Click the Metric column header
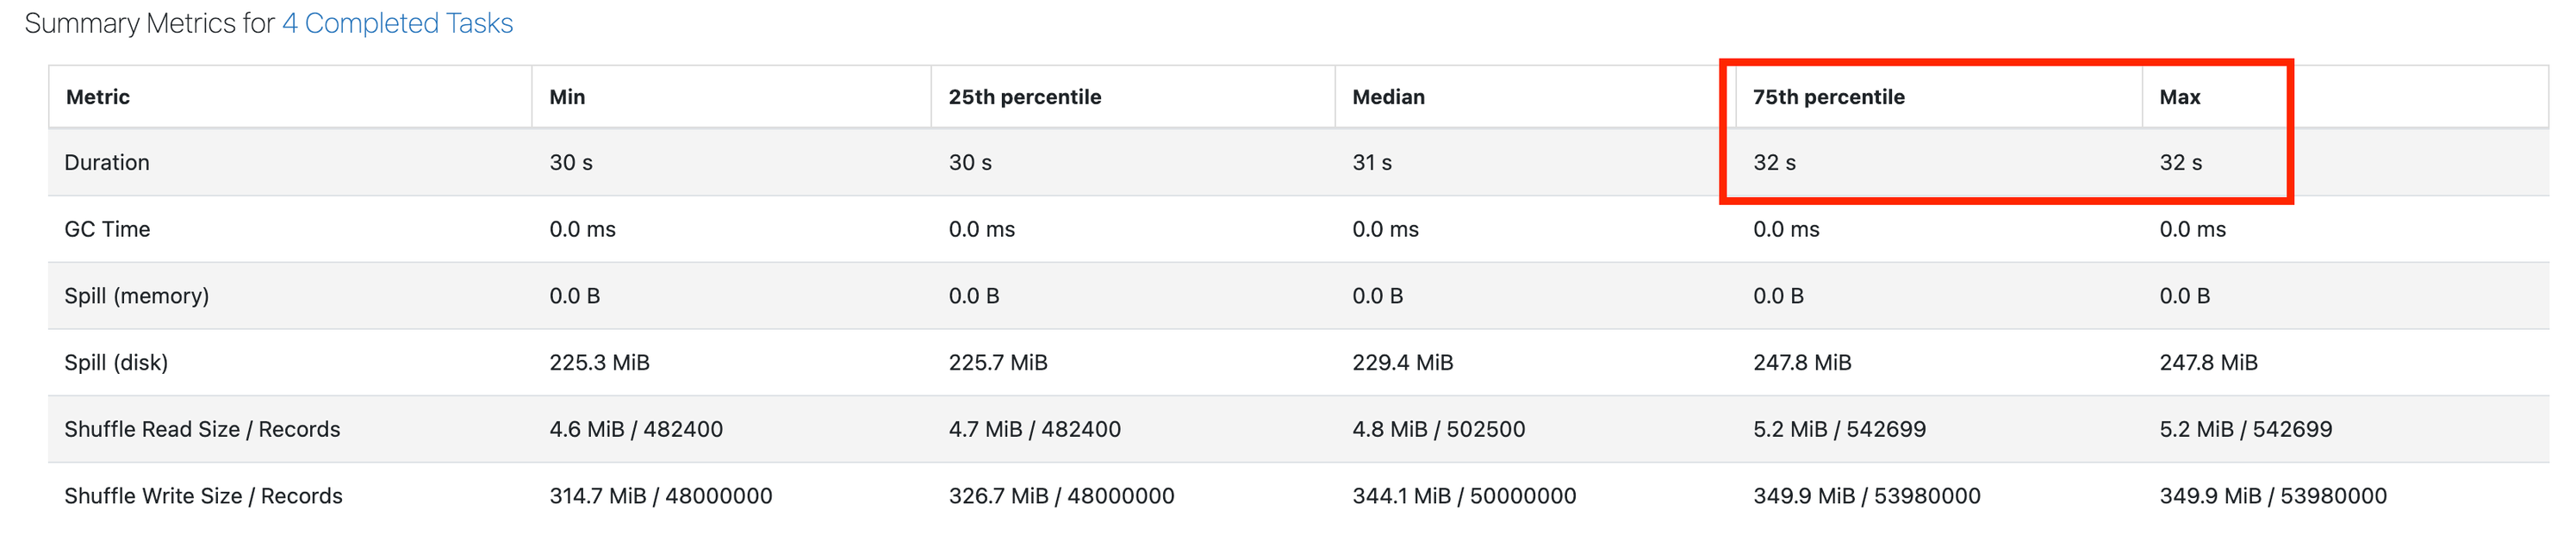Viewport: 2576px width, 554px height. click(98, 97)
